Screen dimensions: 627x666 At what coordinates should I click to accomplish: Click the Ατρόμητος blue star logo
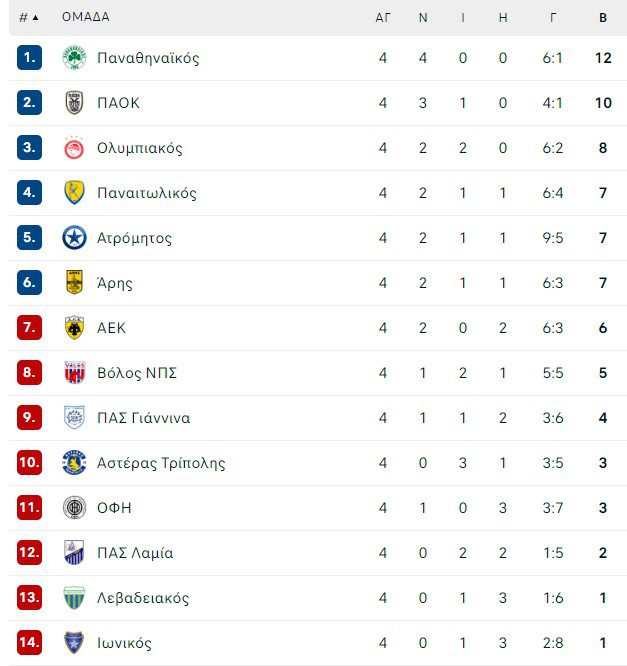click(75, 238)
